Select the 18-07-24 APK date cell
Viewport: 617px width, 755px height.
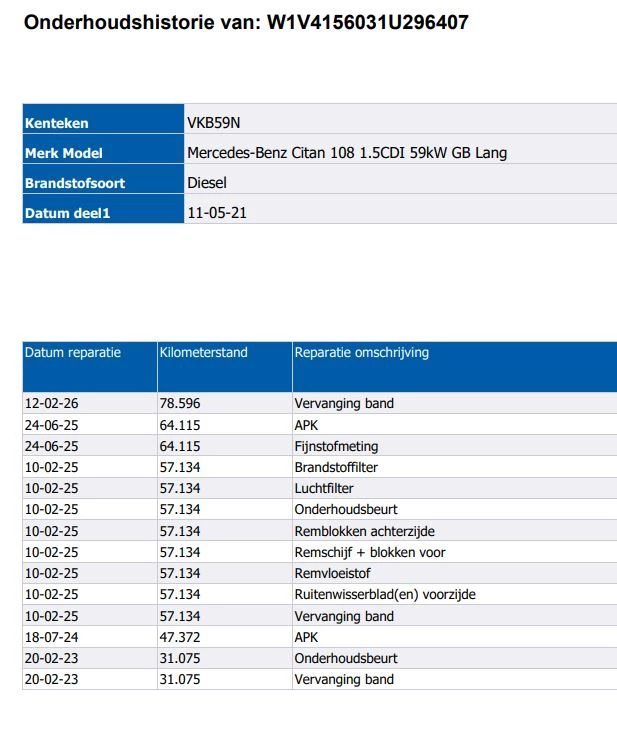(90, 637)
